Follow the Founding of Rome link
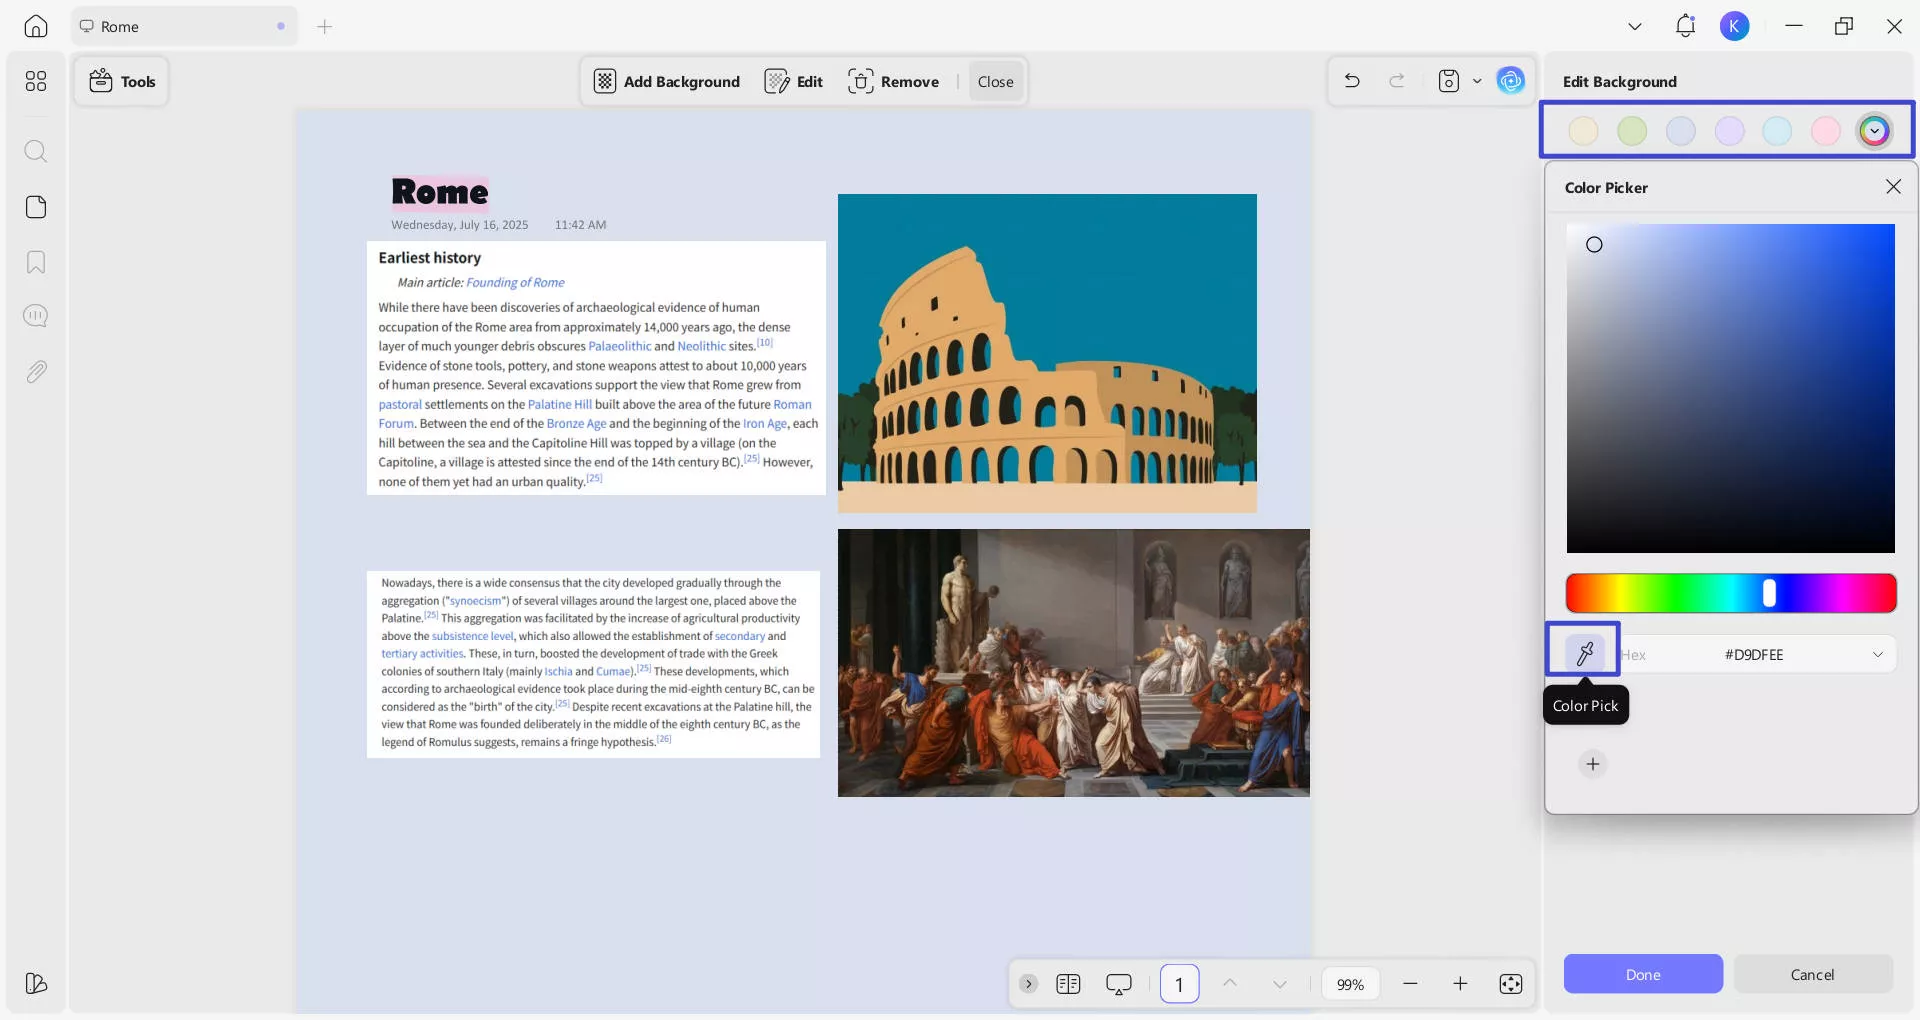The height and width of the screenshot is (1020, 1920). pyautogui.click(x=515, y=283)
